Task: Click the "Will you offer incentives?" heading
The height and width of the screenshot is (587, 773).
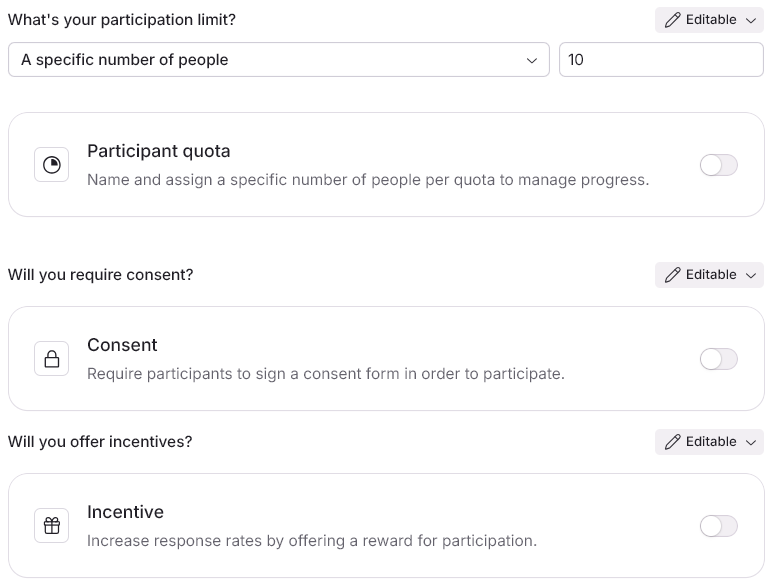Action: pyautogui.click(x=100, y=442)
